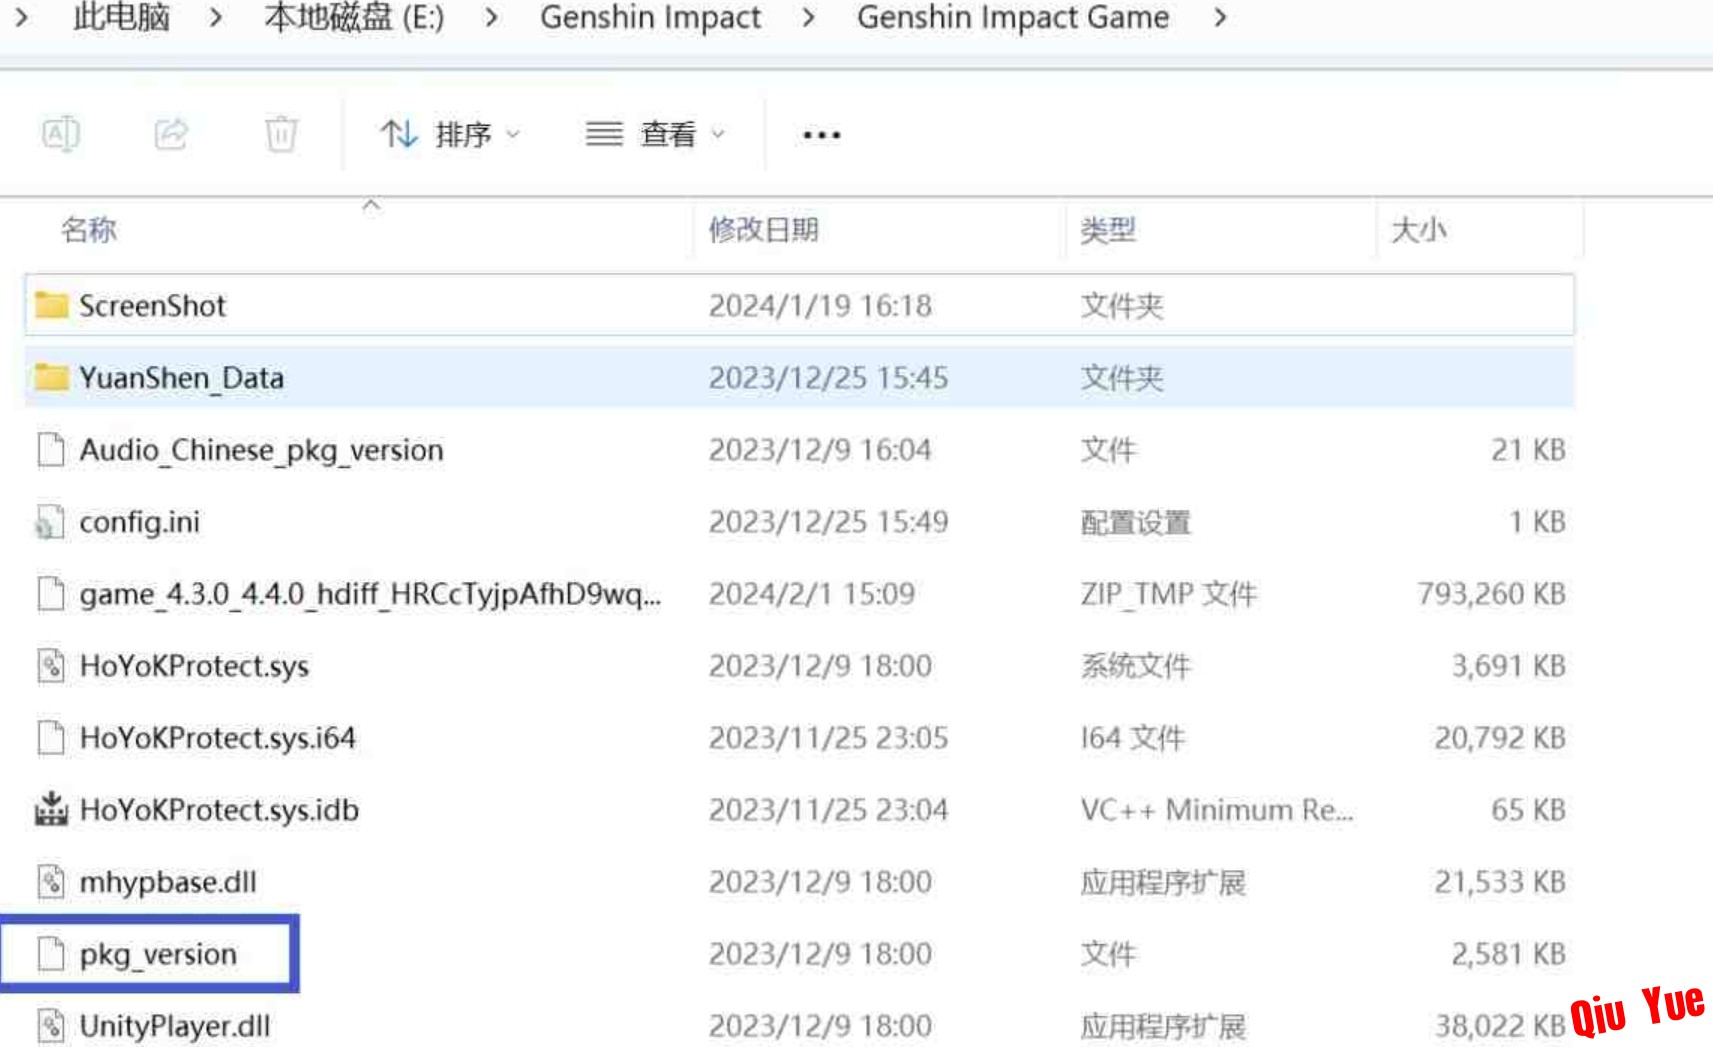Expand the chevron after 本地磁盘 (E:)
This screenshot has height=1047, width=1713.
[x=491, y=17]
